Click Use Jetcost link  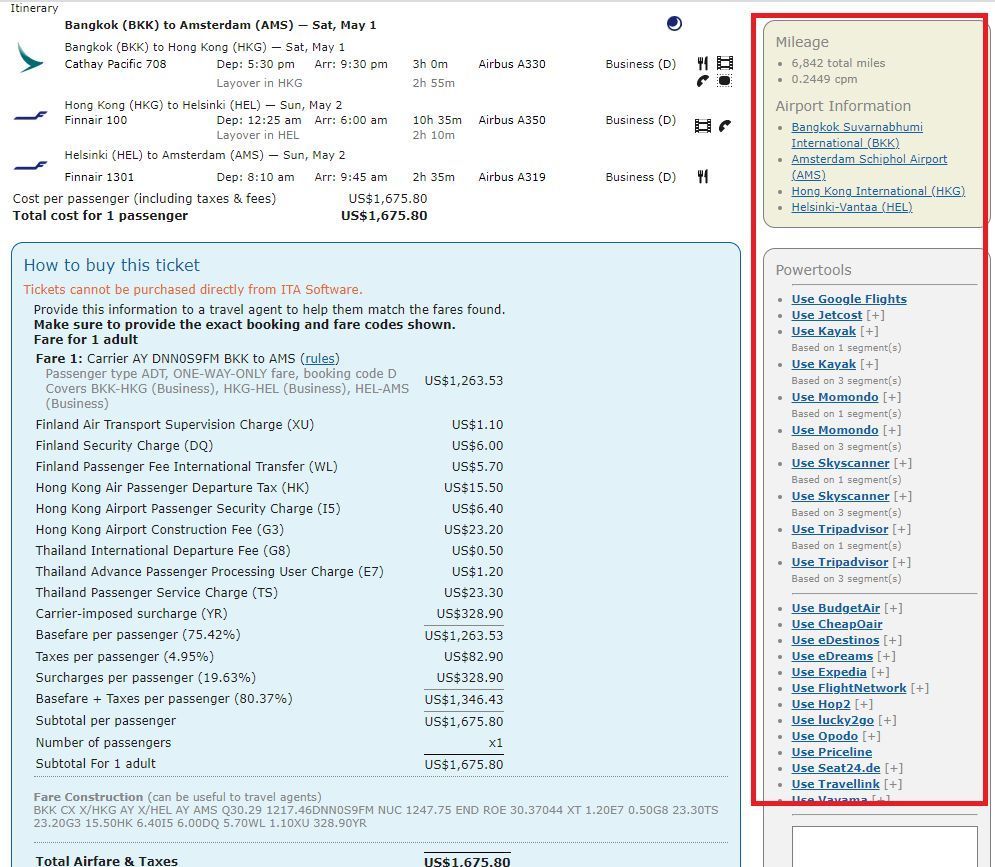(827, 315)
